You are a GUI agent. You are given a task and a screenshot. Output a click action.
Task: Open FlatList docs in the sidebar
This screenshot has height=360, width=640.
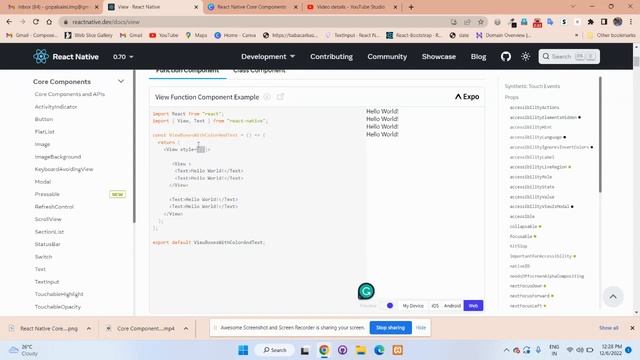point(44,132)
